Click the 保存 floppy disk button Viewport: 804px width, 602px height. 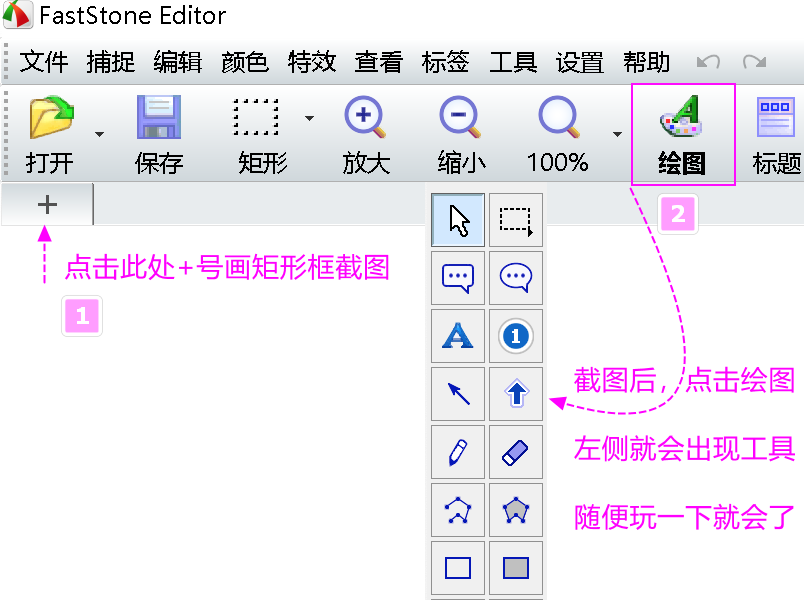[158, 134]
